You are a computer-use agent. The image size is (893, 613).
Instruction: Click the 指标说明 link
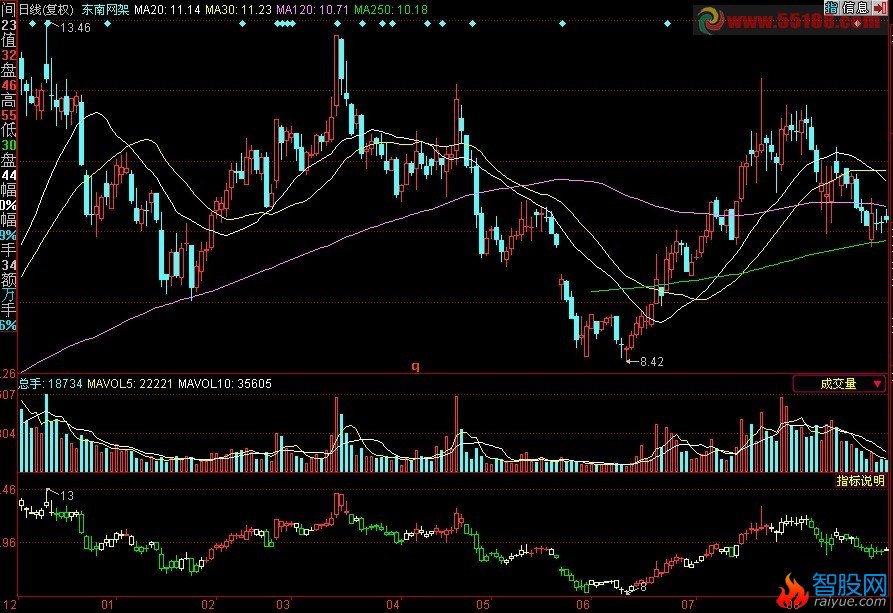[860, 481]
